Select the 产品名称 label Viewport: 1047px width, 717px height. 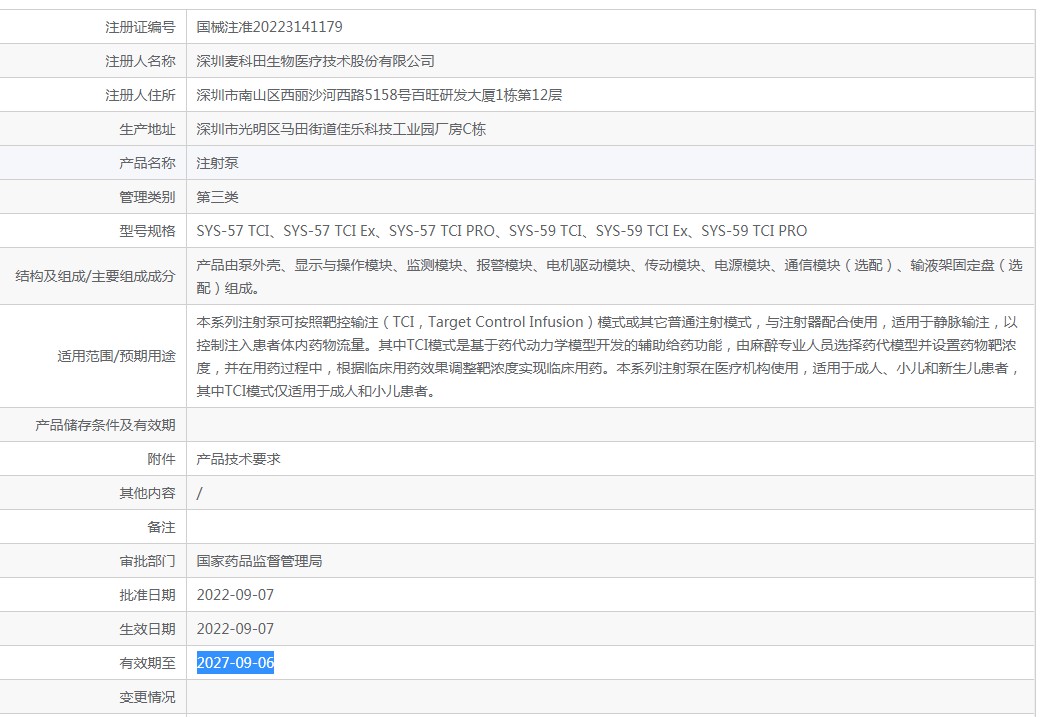point(148,163)
